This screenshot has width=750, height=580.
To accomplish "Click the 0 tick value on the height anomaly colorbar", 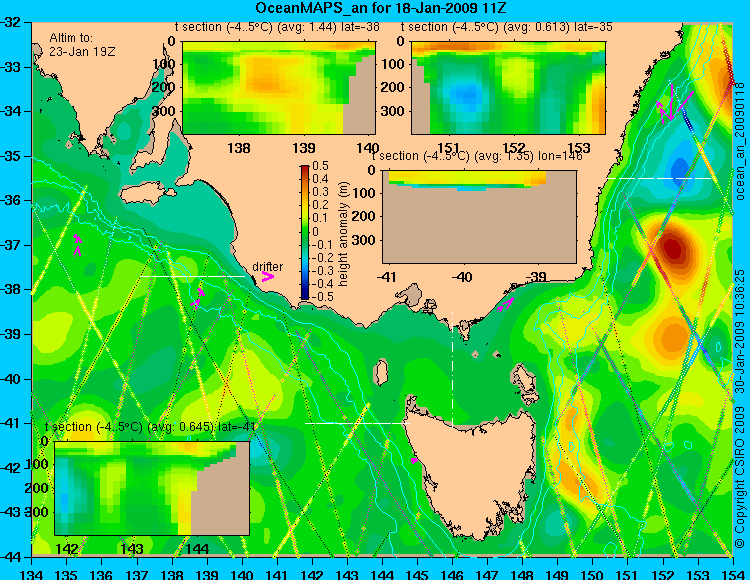I will 315,231.
